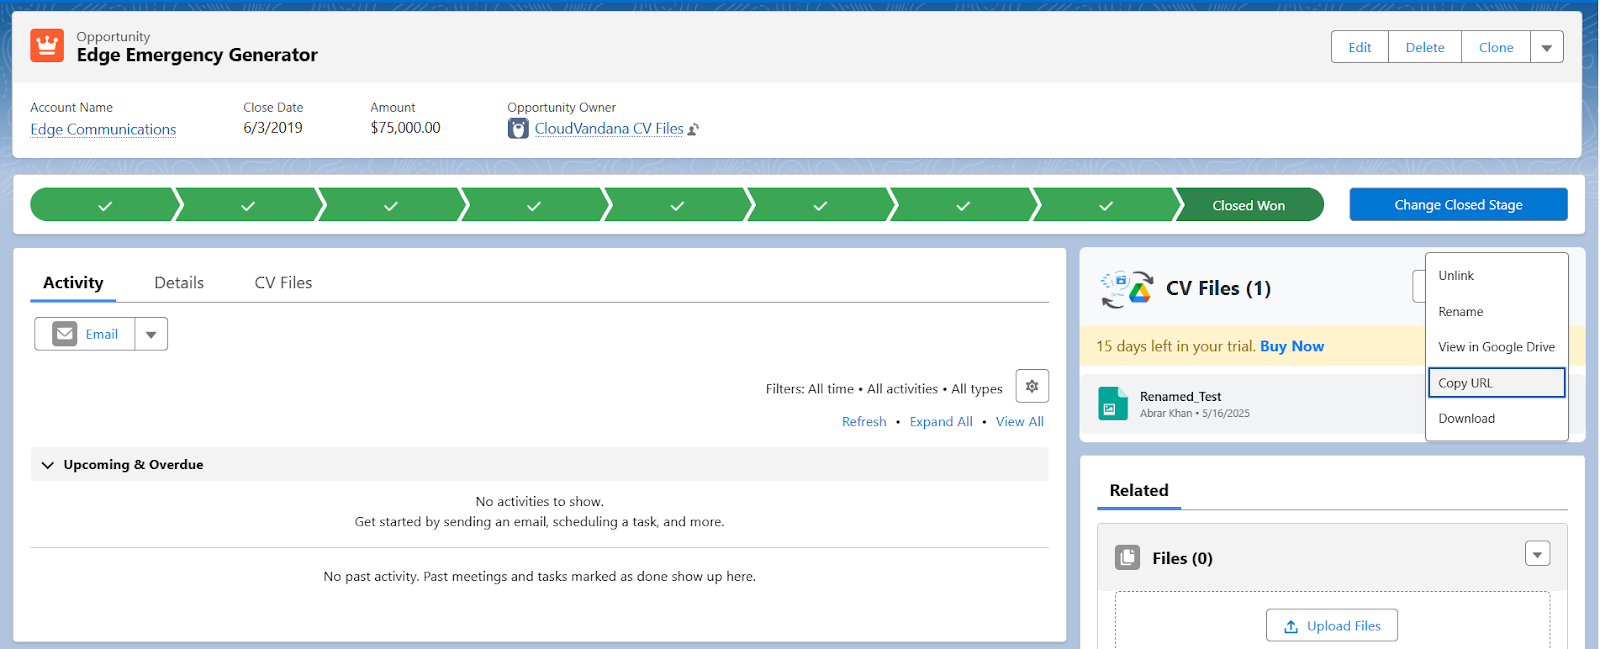Image resolution: width=1600 pixels, height=649 pixels.
Task: Select View in Google Drive option
Action: click(x=1496, y=347)
